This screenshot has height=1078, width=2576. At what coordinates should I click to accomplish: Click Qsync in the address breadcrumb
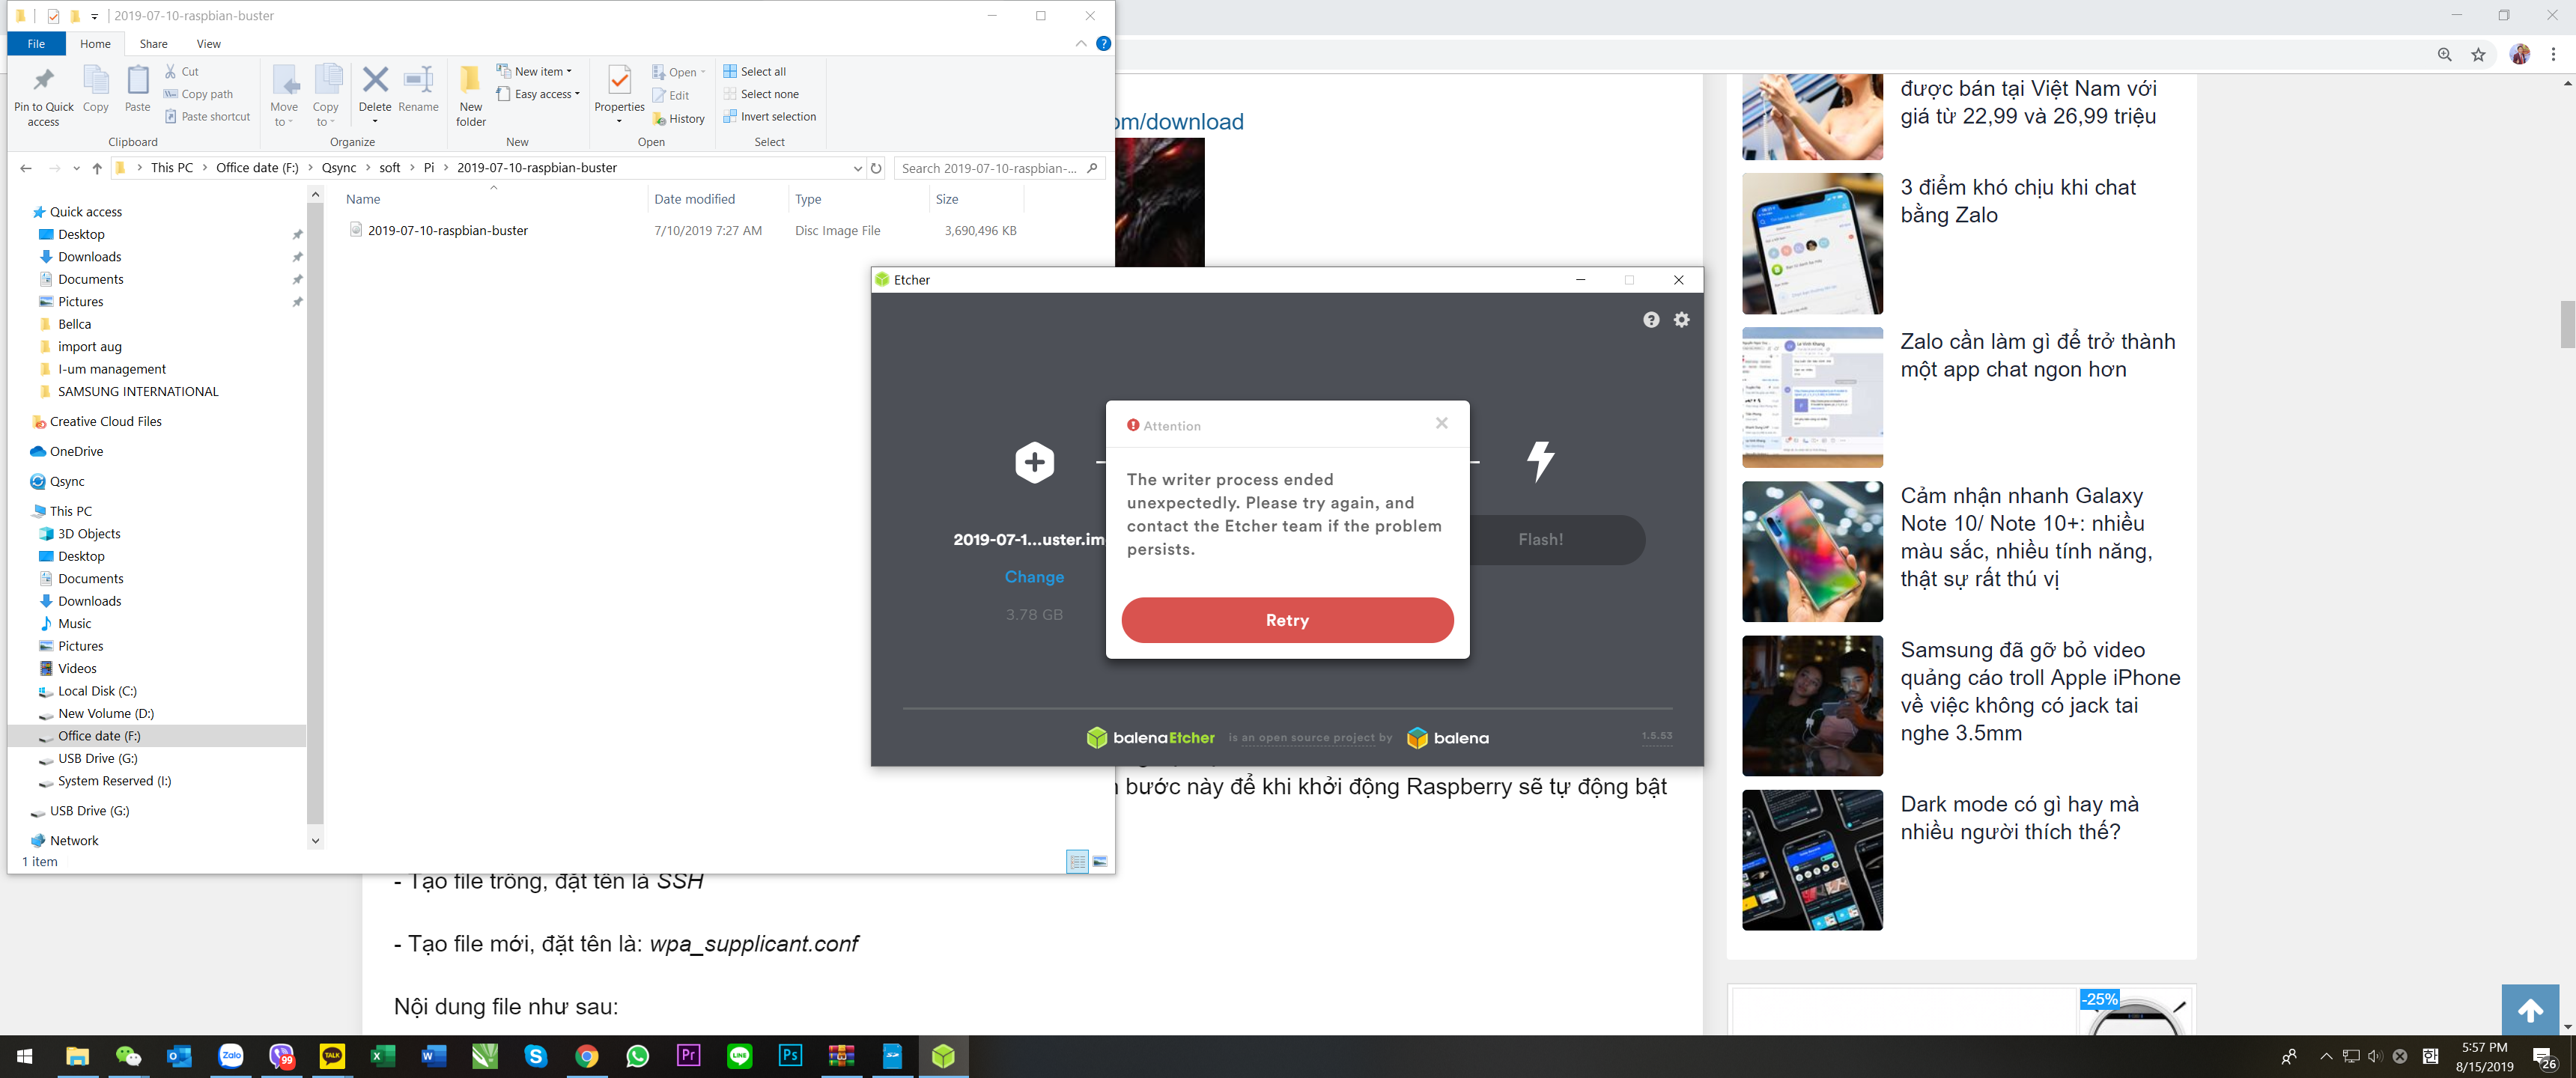pos(339,168)
